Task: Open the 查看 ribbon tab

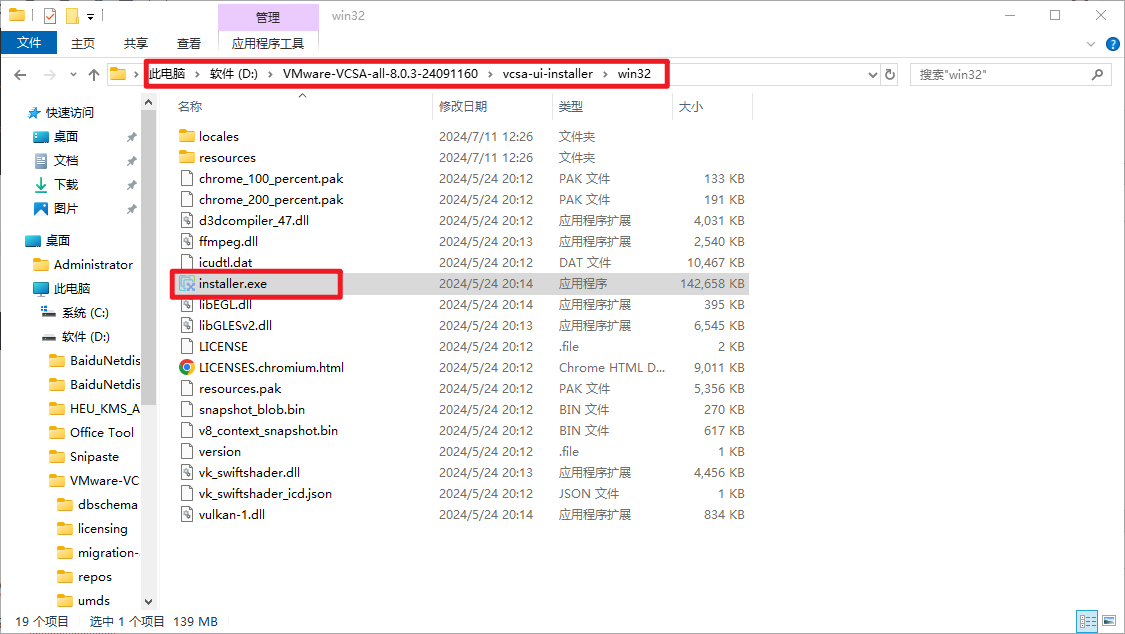Action: pyautogui.click(x=189, y=43)
